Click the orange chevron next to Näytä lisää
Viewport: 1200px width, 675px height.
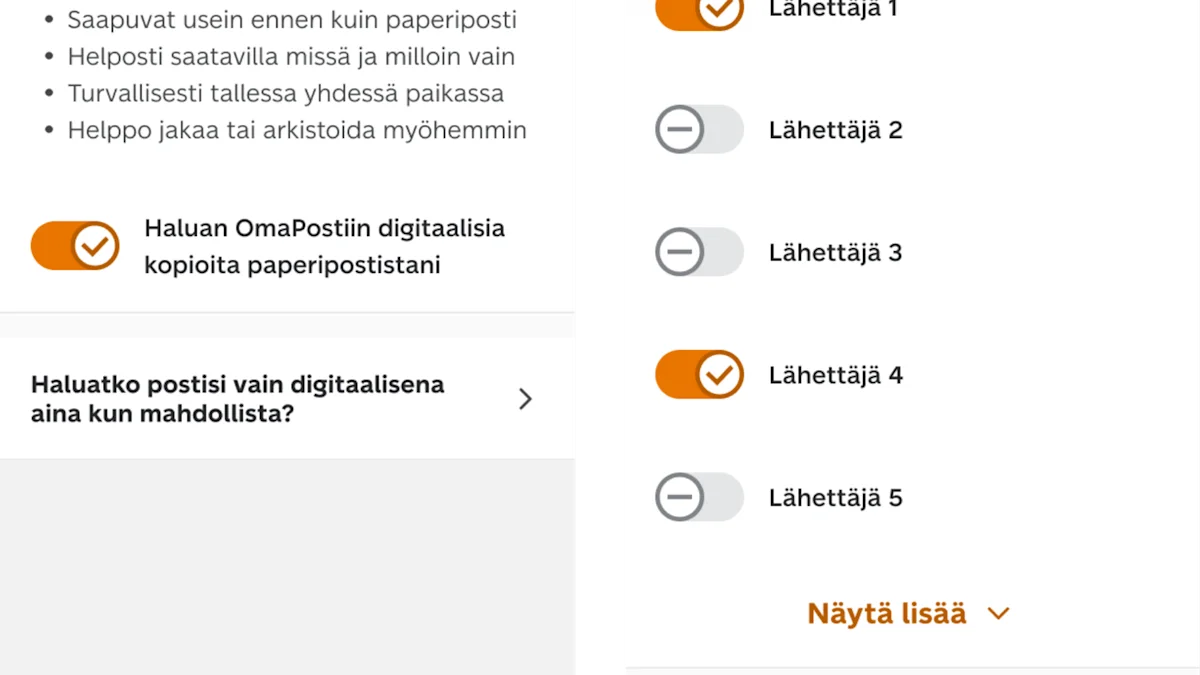998,613
